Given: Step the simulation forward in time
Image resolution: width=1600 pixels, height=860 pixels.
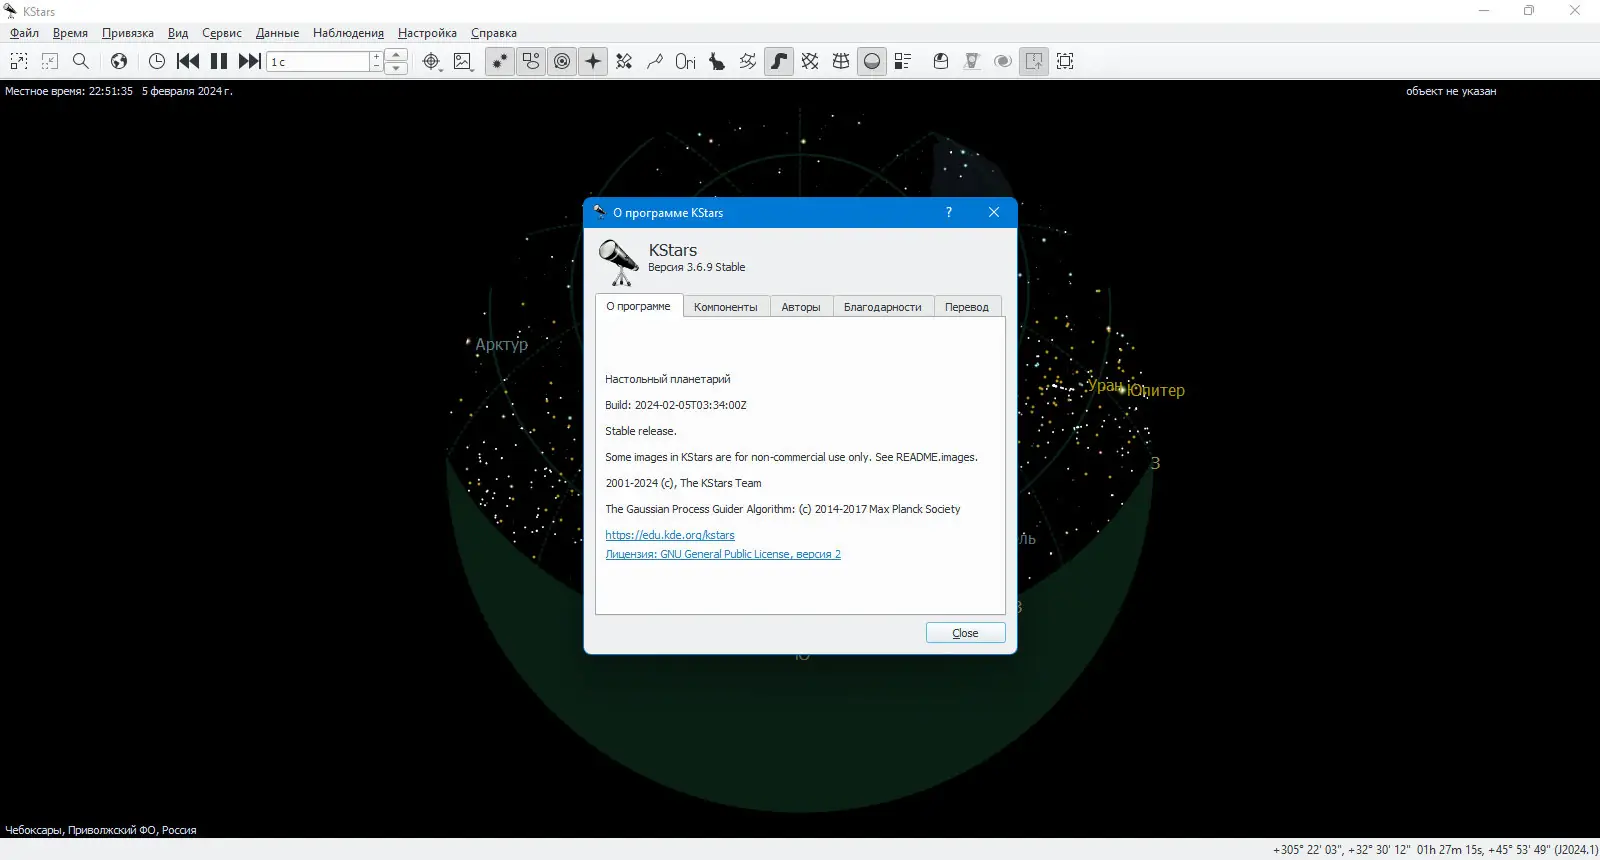Looking at the screenshot, I should 250,61.
